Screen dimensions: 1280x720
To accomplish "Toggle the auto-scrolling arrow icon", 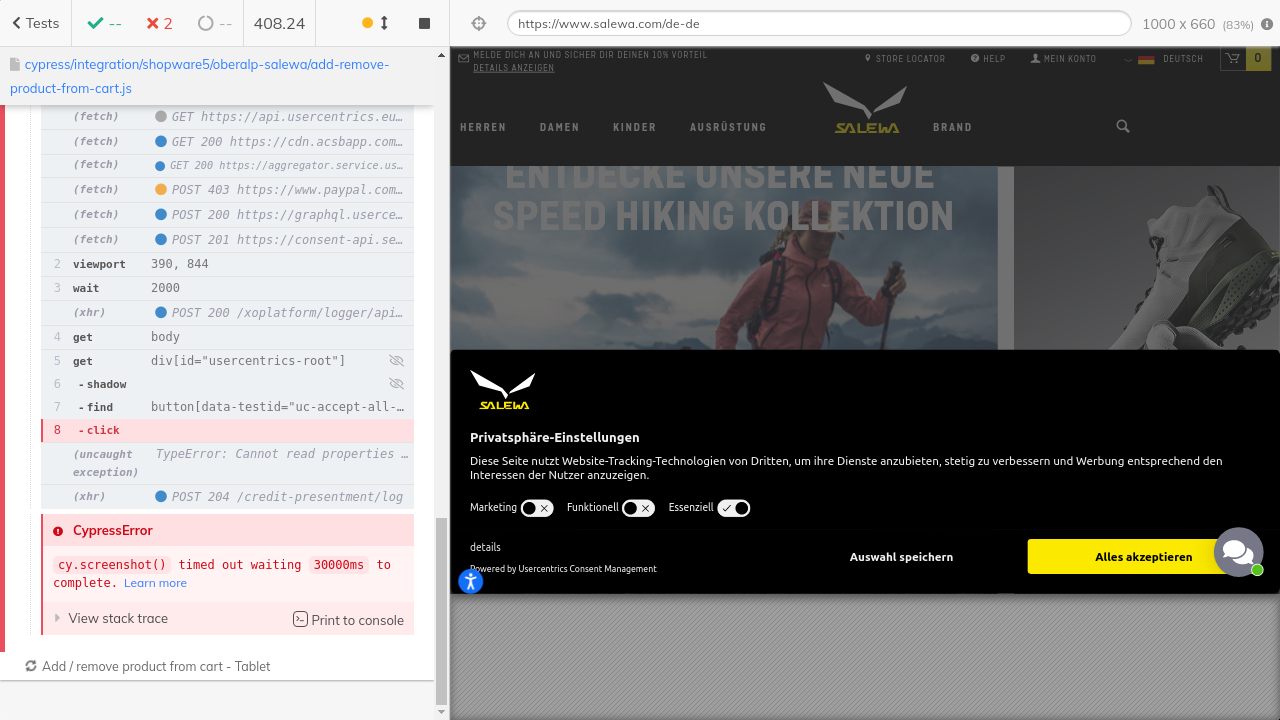I will pos(384,23).
